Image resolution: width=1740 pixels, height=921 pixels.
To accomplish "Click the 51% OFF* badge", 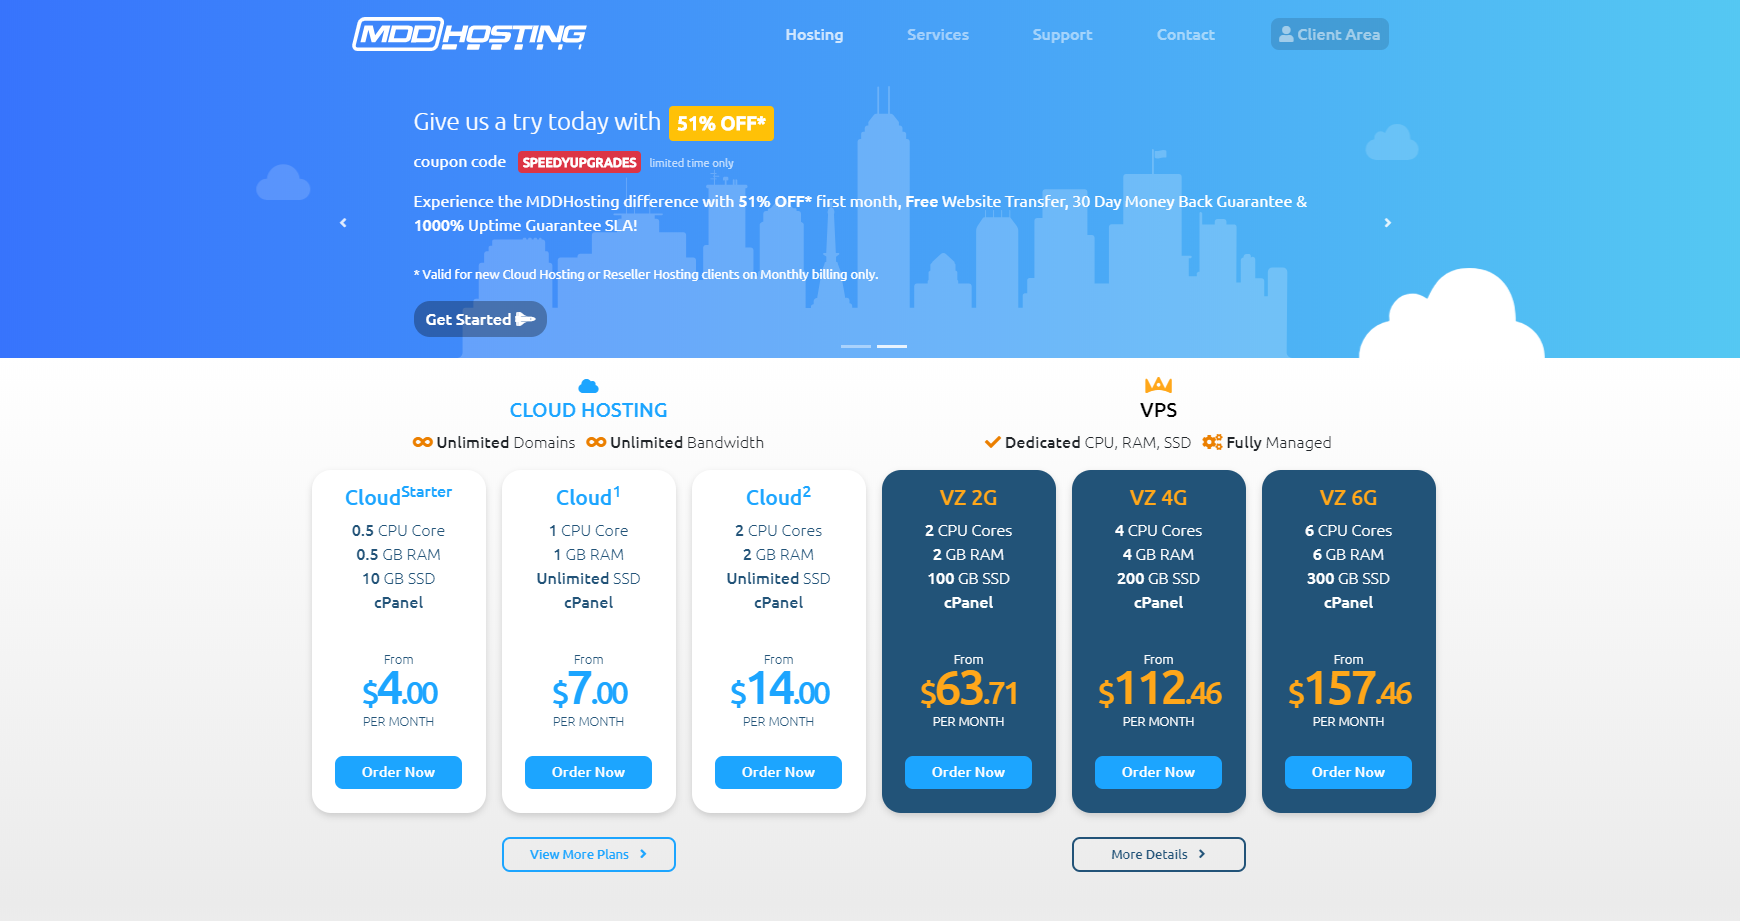I will (721, 123).
